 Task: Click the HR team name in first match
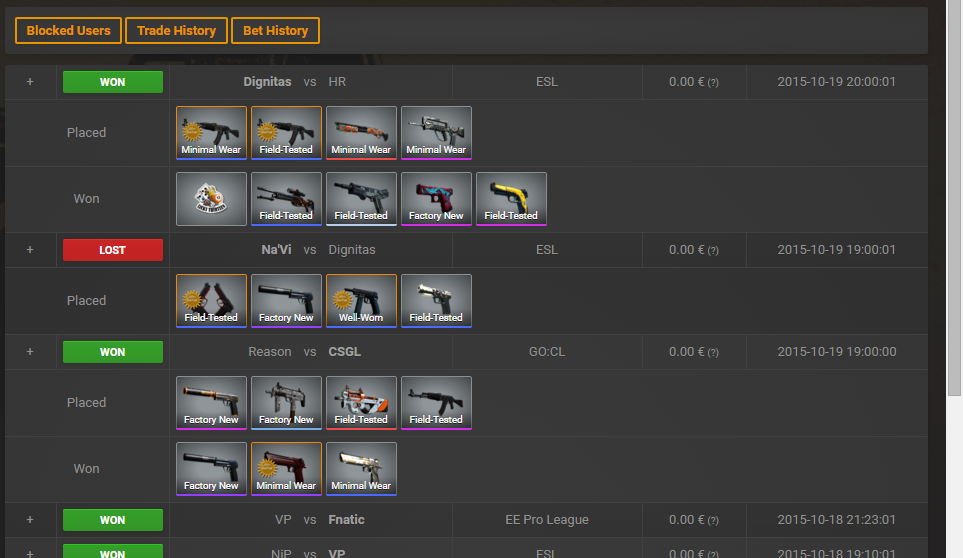pos(337,82)
